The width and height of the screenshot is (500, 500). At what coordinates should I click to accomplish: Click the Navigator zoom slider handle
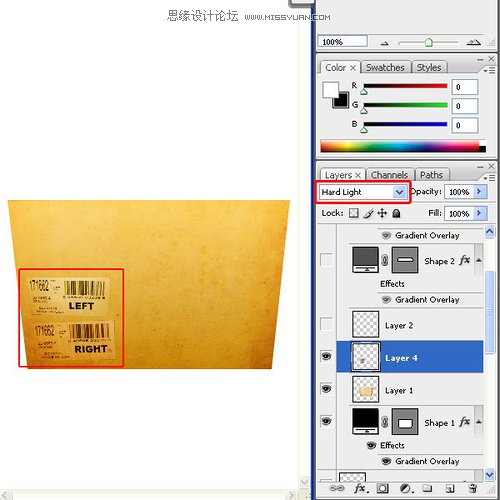point(429,43)
